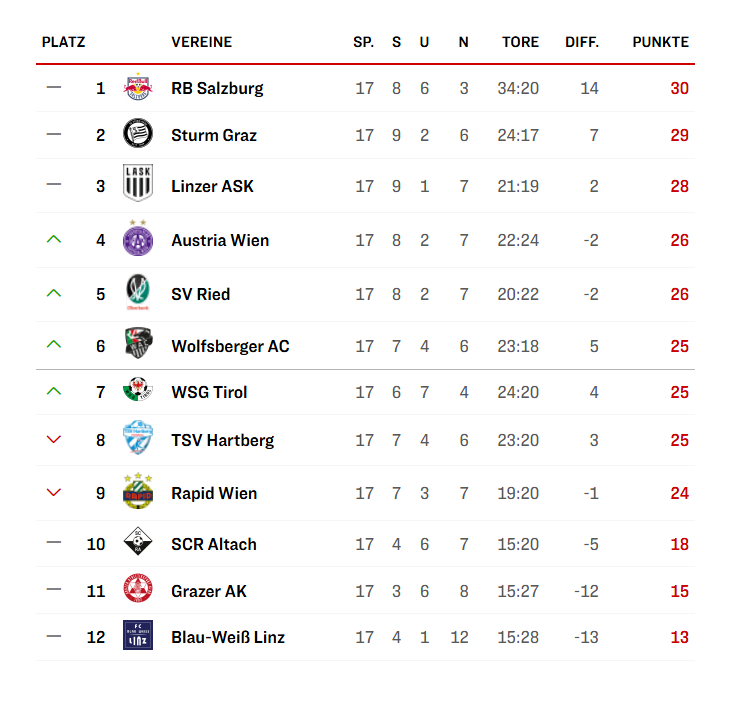Image resolution: width=731 pixels, height=711 pixels.
Task: Open the RB Salzburg team link
Action: (217, 88)
